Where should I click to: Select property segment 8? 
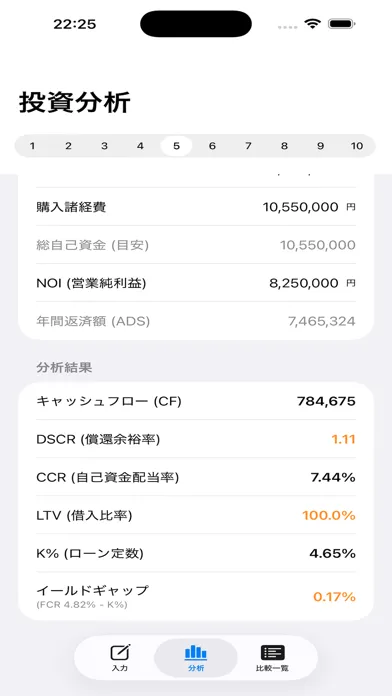[x=284, y=146]
